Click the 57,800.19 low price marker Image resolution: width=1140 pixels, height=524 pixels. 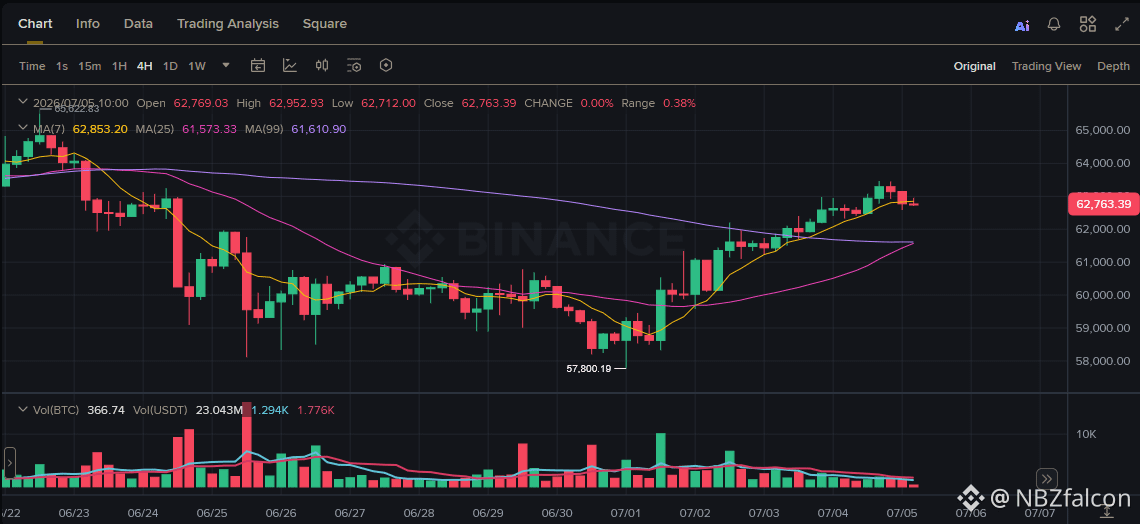[x=588, y=368]
